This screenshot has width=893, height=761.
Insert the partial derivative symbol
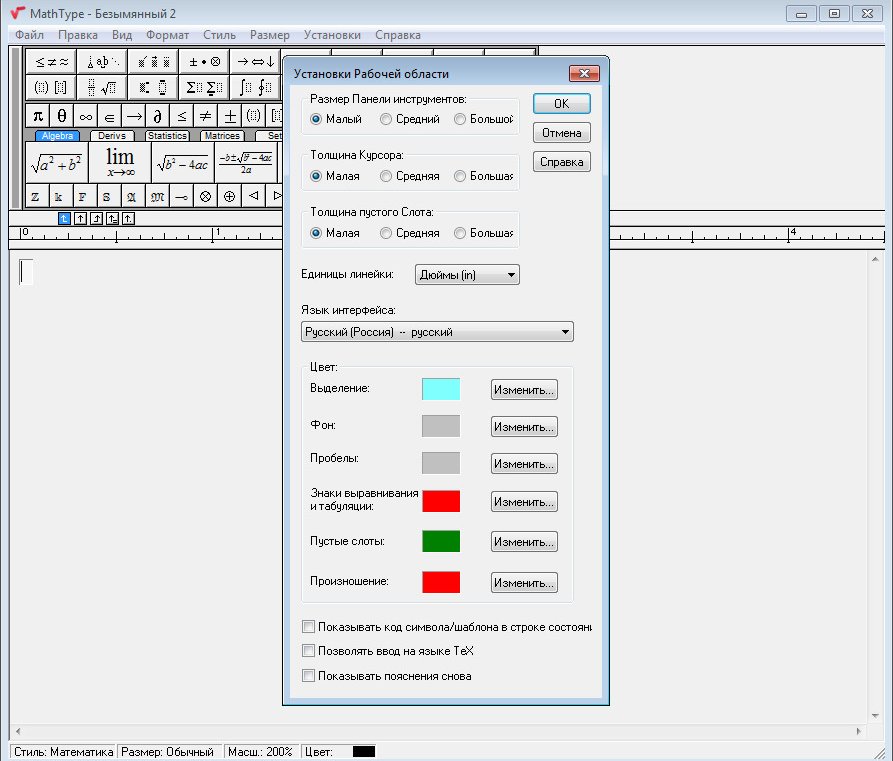tap(157, 116)
